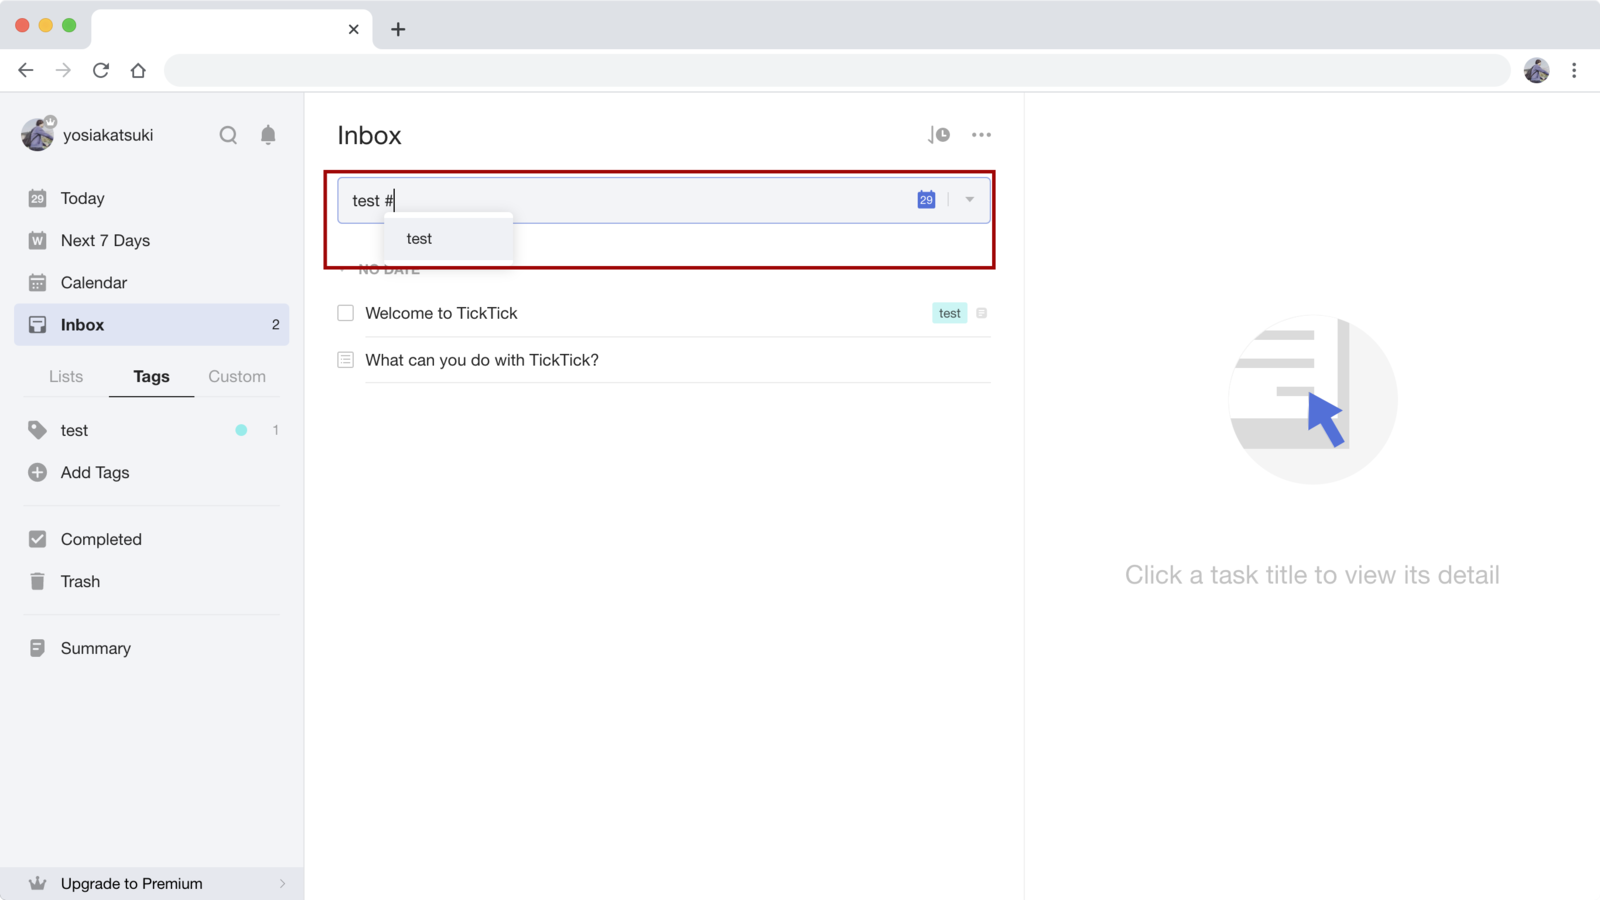Open the What can you do with TickTick task

pos(482,360)
